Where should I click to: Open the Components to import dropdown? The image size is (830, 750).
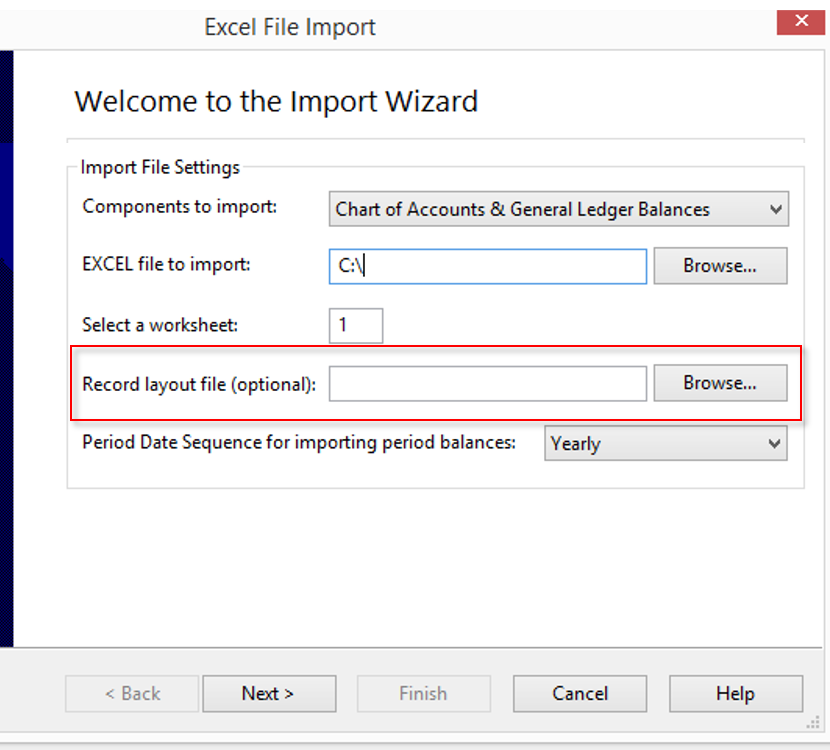coord(558,209)
